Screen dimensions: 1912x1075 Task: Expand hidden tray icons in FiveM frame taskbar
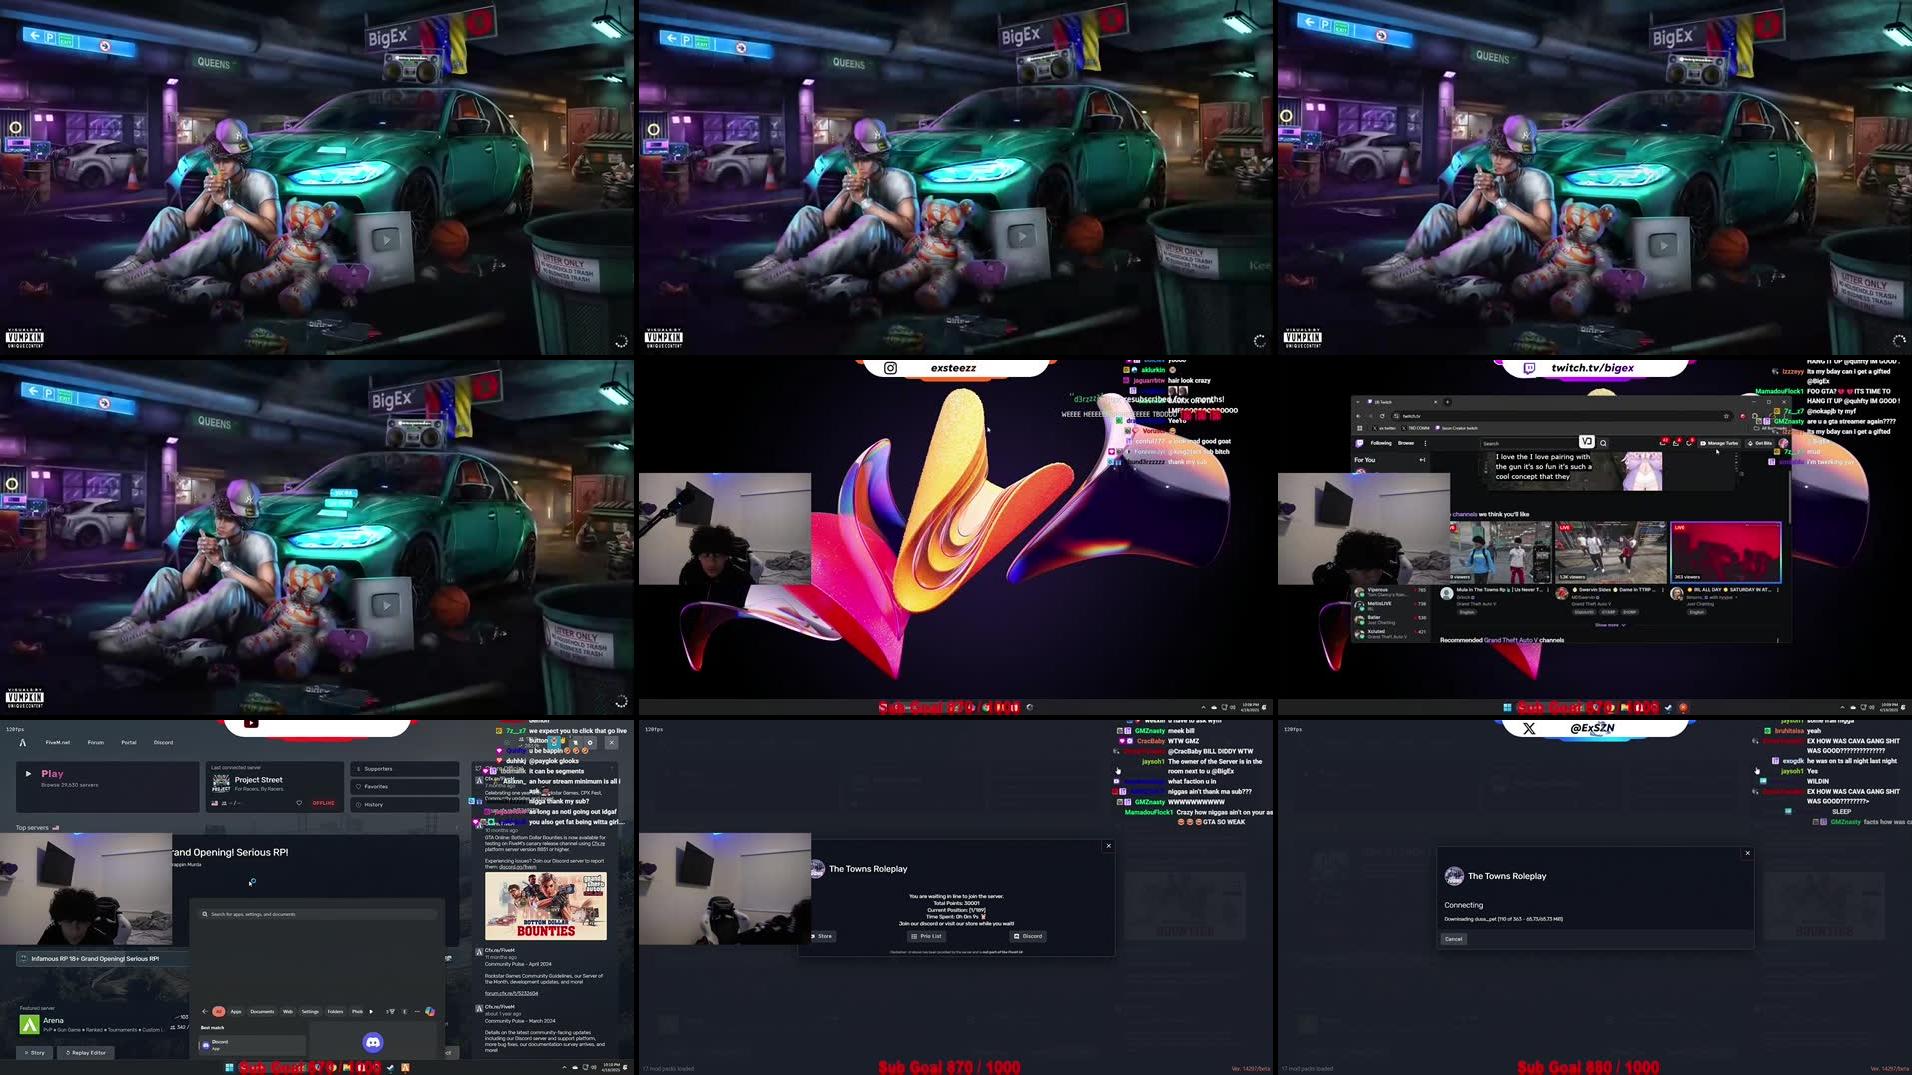coord(563,1068)
